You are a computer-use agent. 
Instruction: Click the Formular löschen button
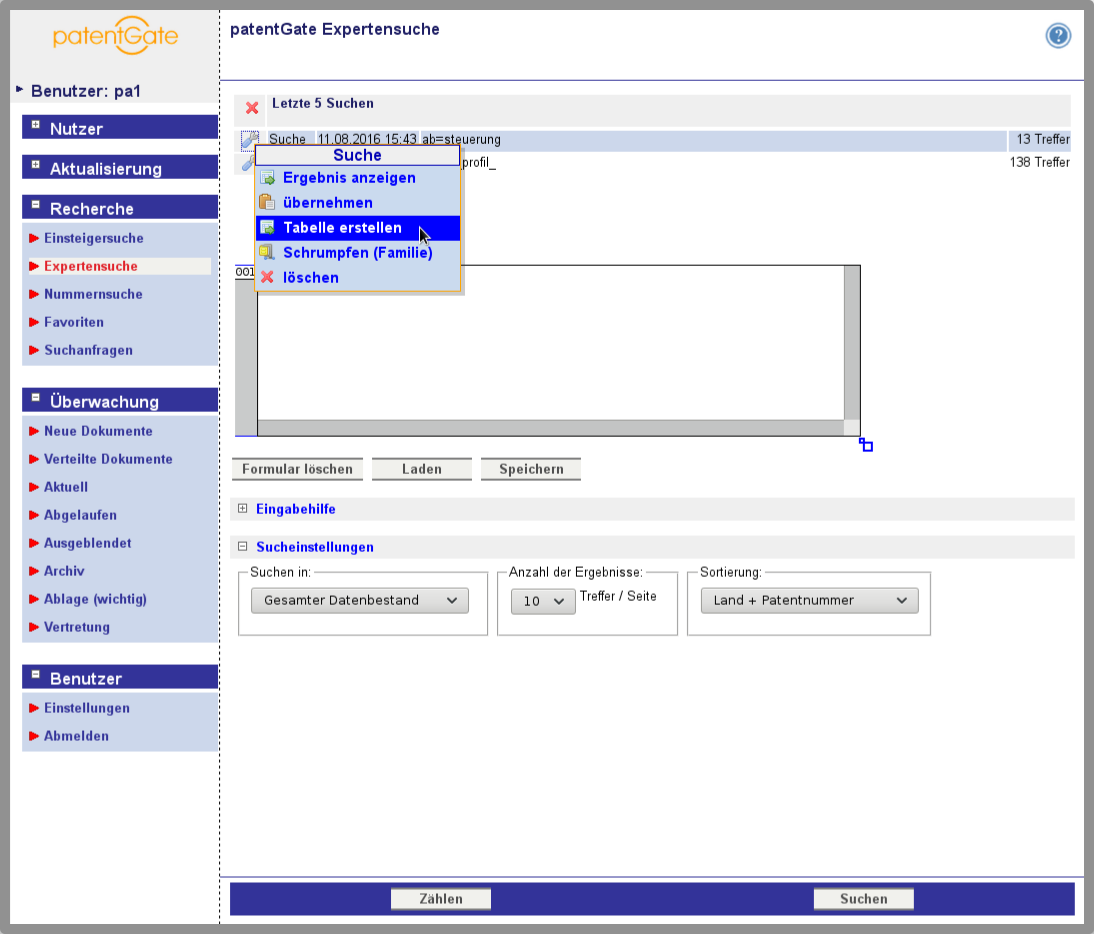[x=297, y=469]
